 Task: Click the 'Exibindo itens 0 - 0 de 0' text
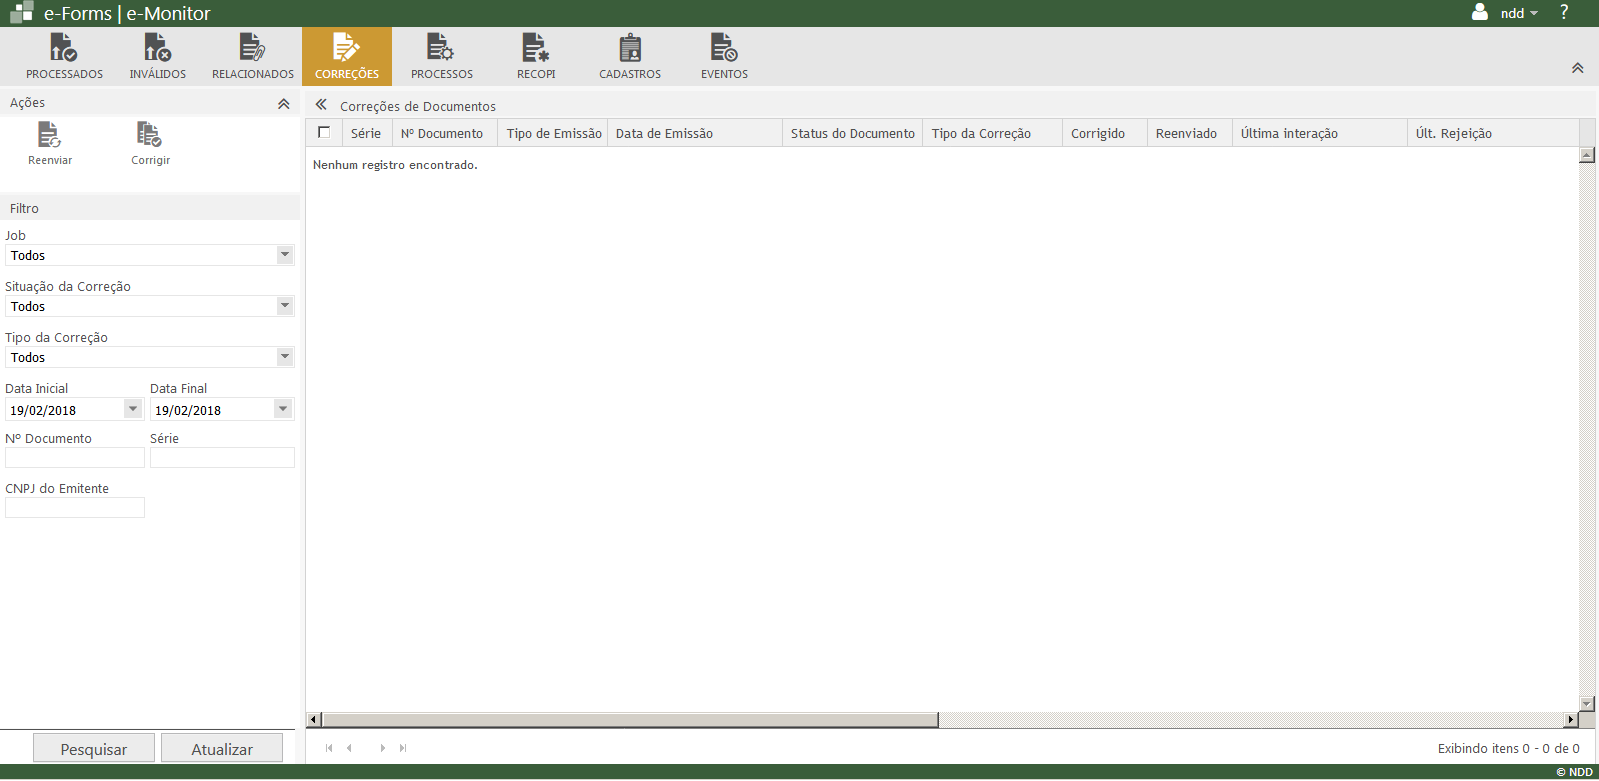[x=1509, y=748]
